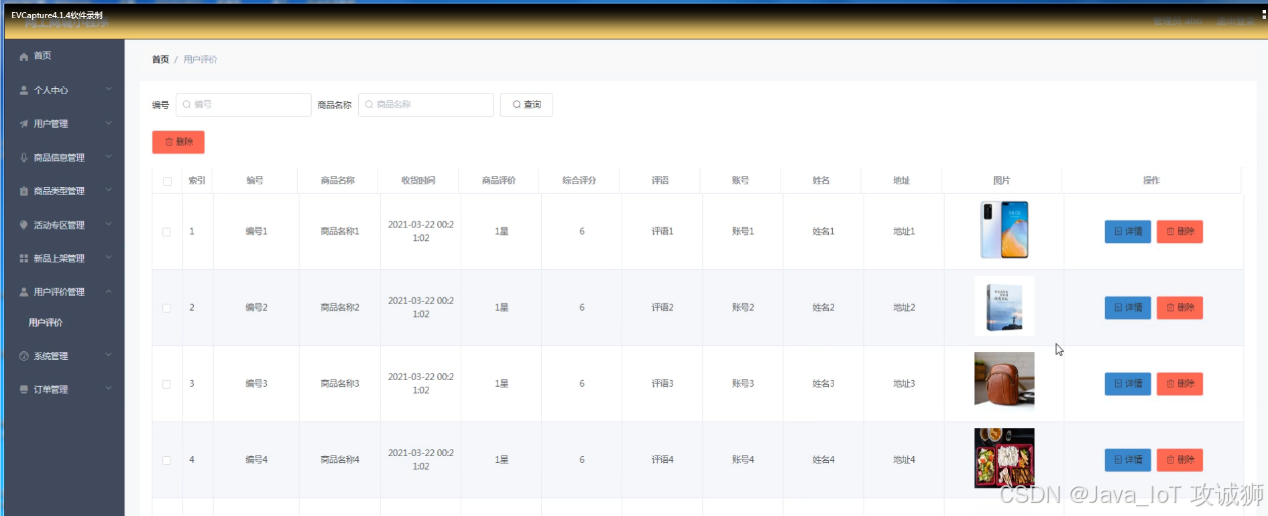Click the location pin icon beside 活动专区管理
Viewport: 1268px width, 516px height.
pyautogui.click(x=24, y=225)
